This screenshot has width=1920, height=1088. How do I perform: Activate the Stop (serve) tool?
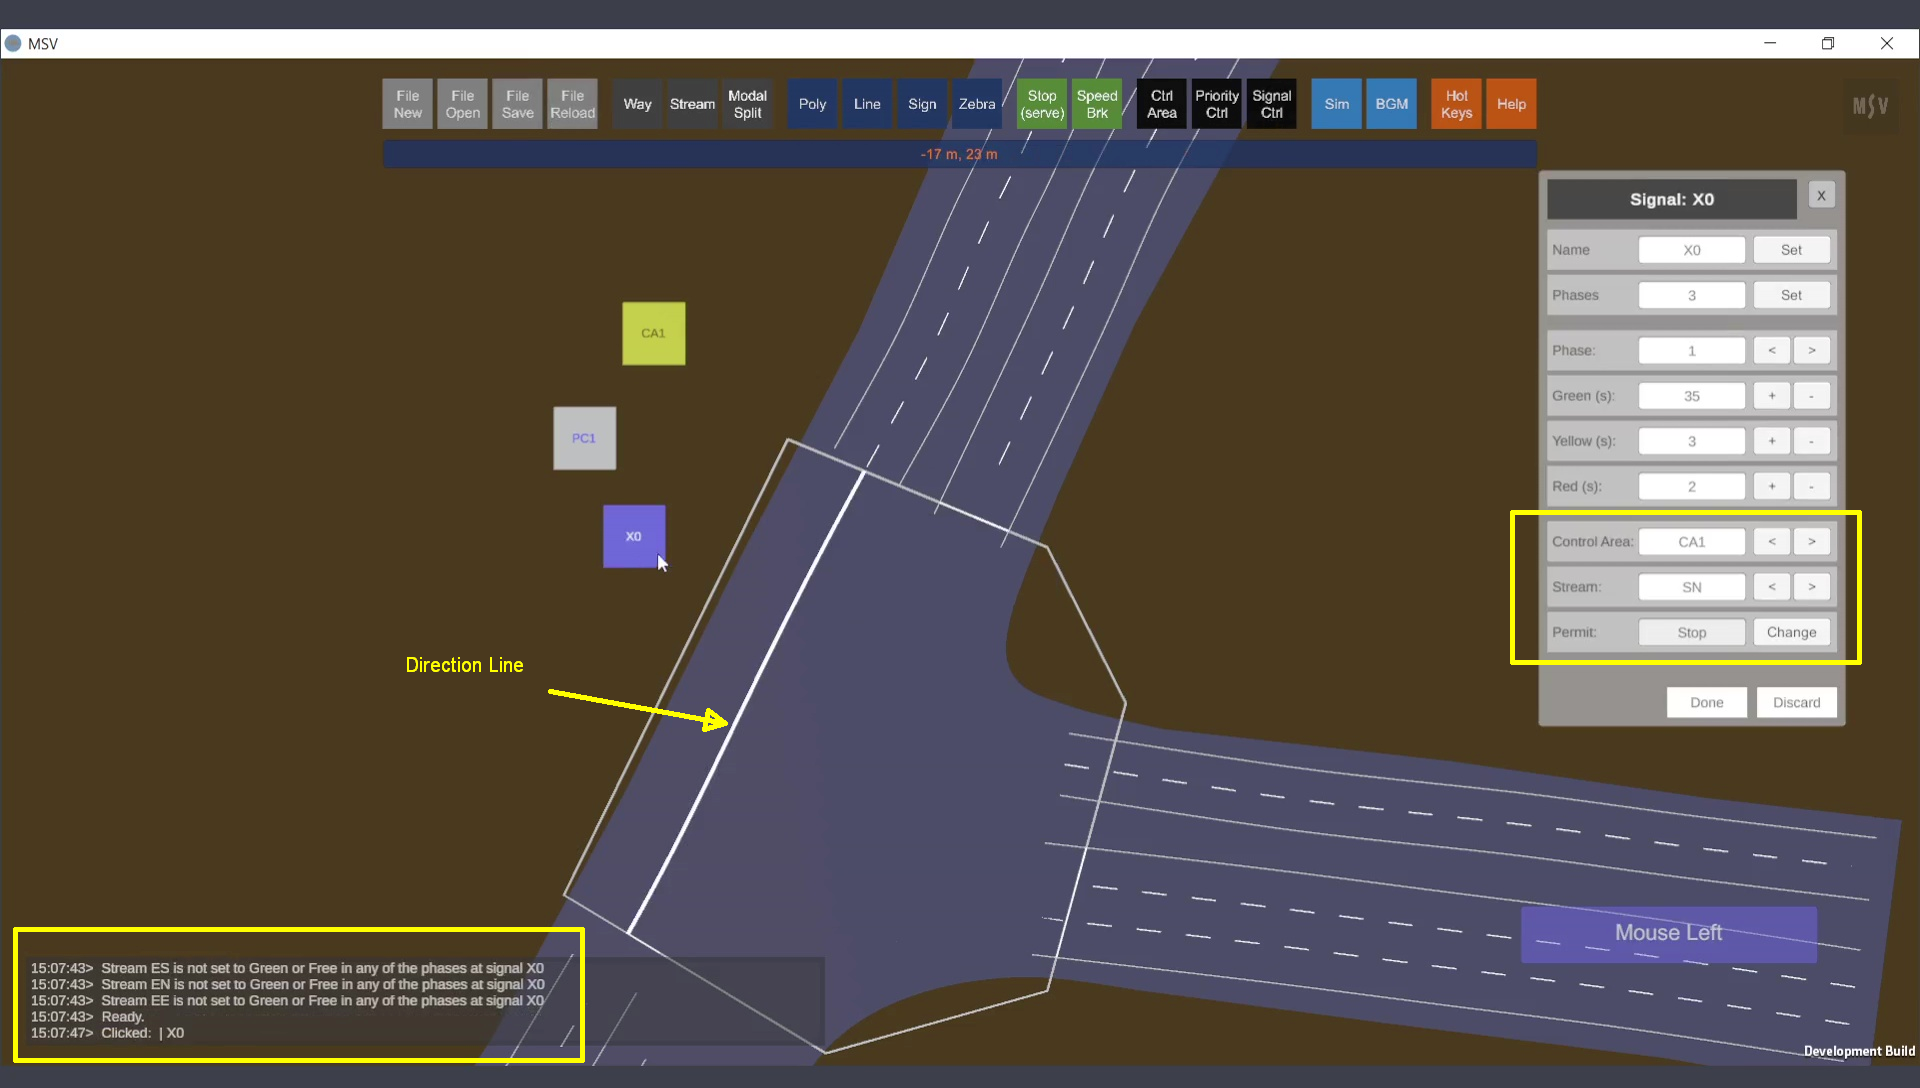click(1042, 104)
